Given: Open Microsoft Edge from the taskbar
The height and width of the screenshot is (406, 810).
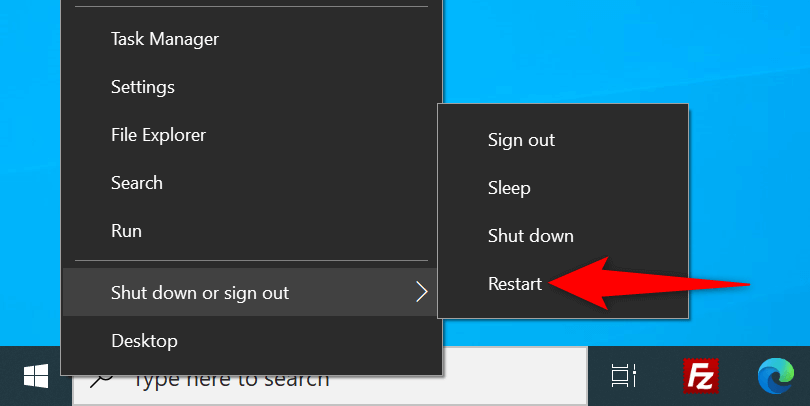Looking at the screenshot, I should pos(776,376).
